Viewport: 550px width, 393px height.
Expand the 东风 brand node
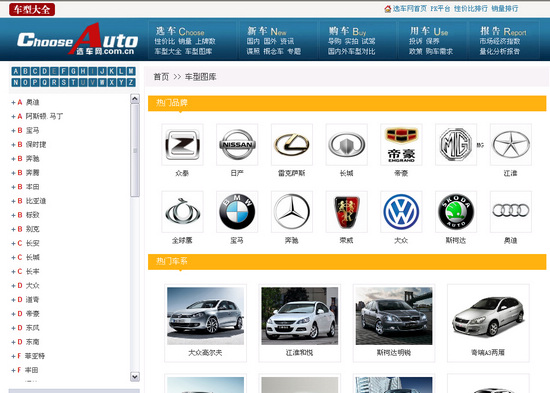point(13,328)
